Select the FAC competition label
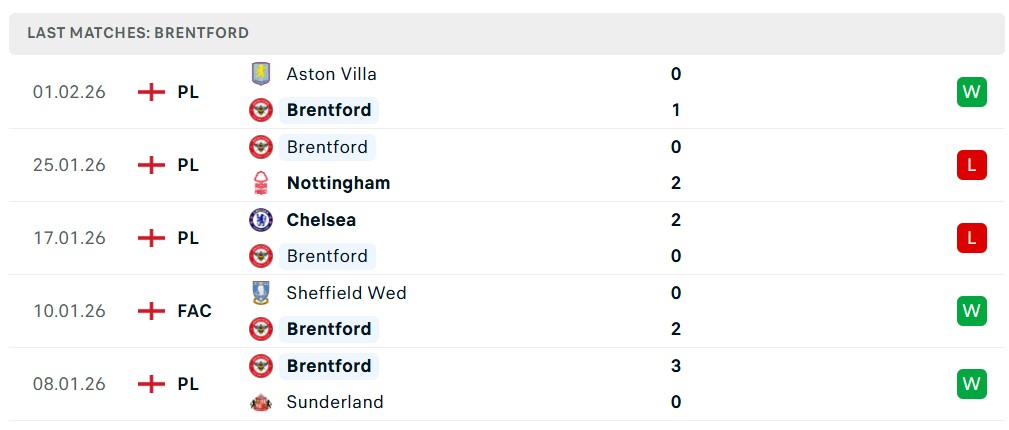 pos(194,311)
